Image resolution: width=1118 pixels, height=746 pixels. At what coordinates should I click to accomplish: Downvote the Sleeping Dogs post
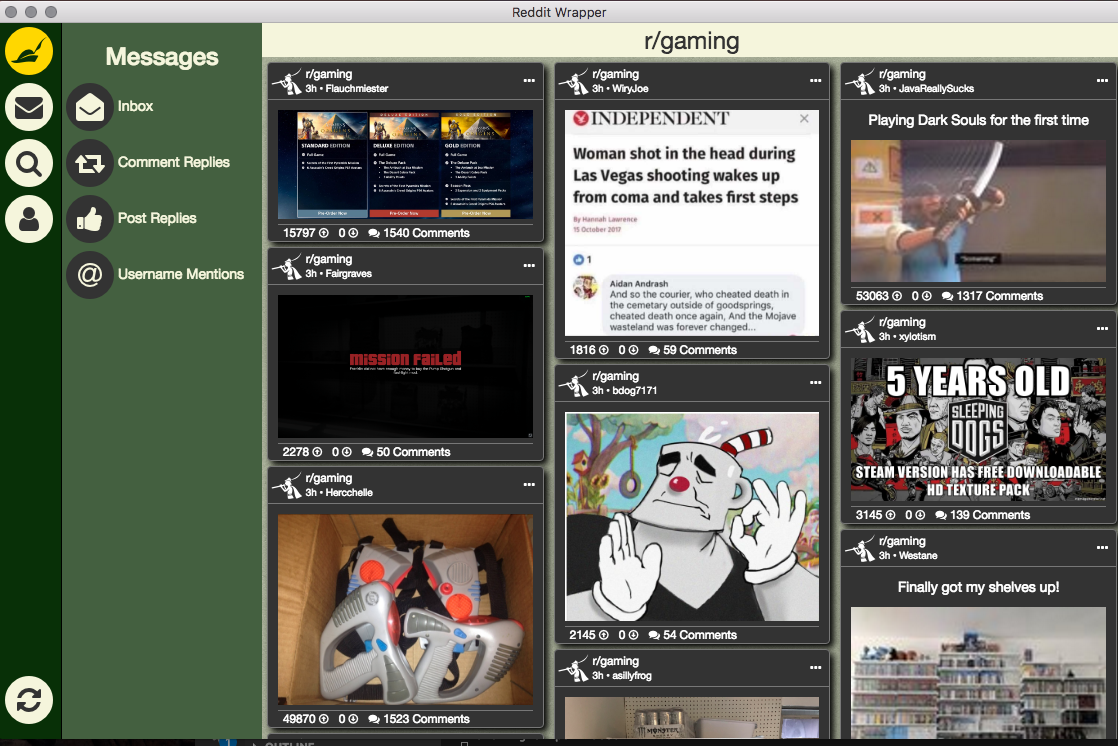tap(920, 515)
